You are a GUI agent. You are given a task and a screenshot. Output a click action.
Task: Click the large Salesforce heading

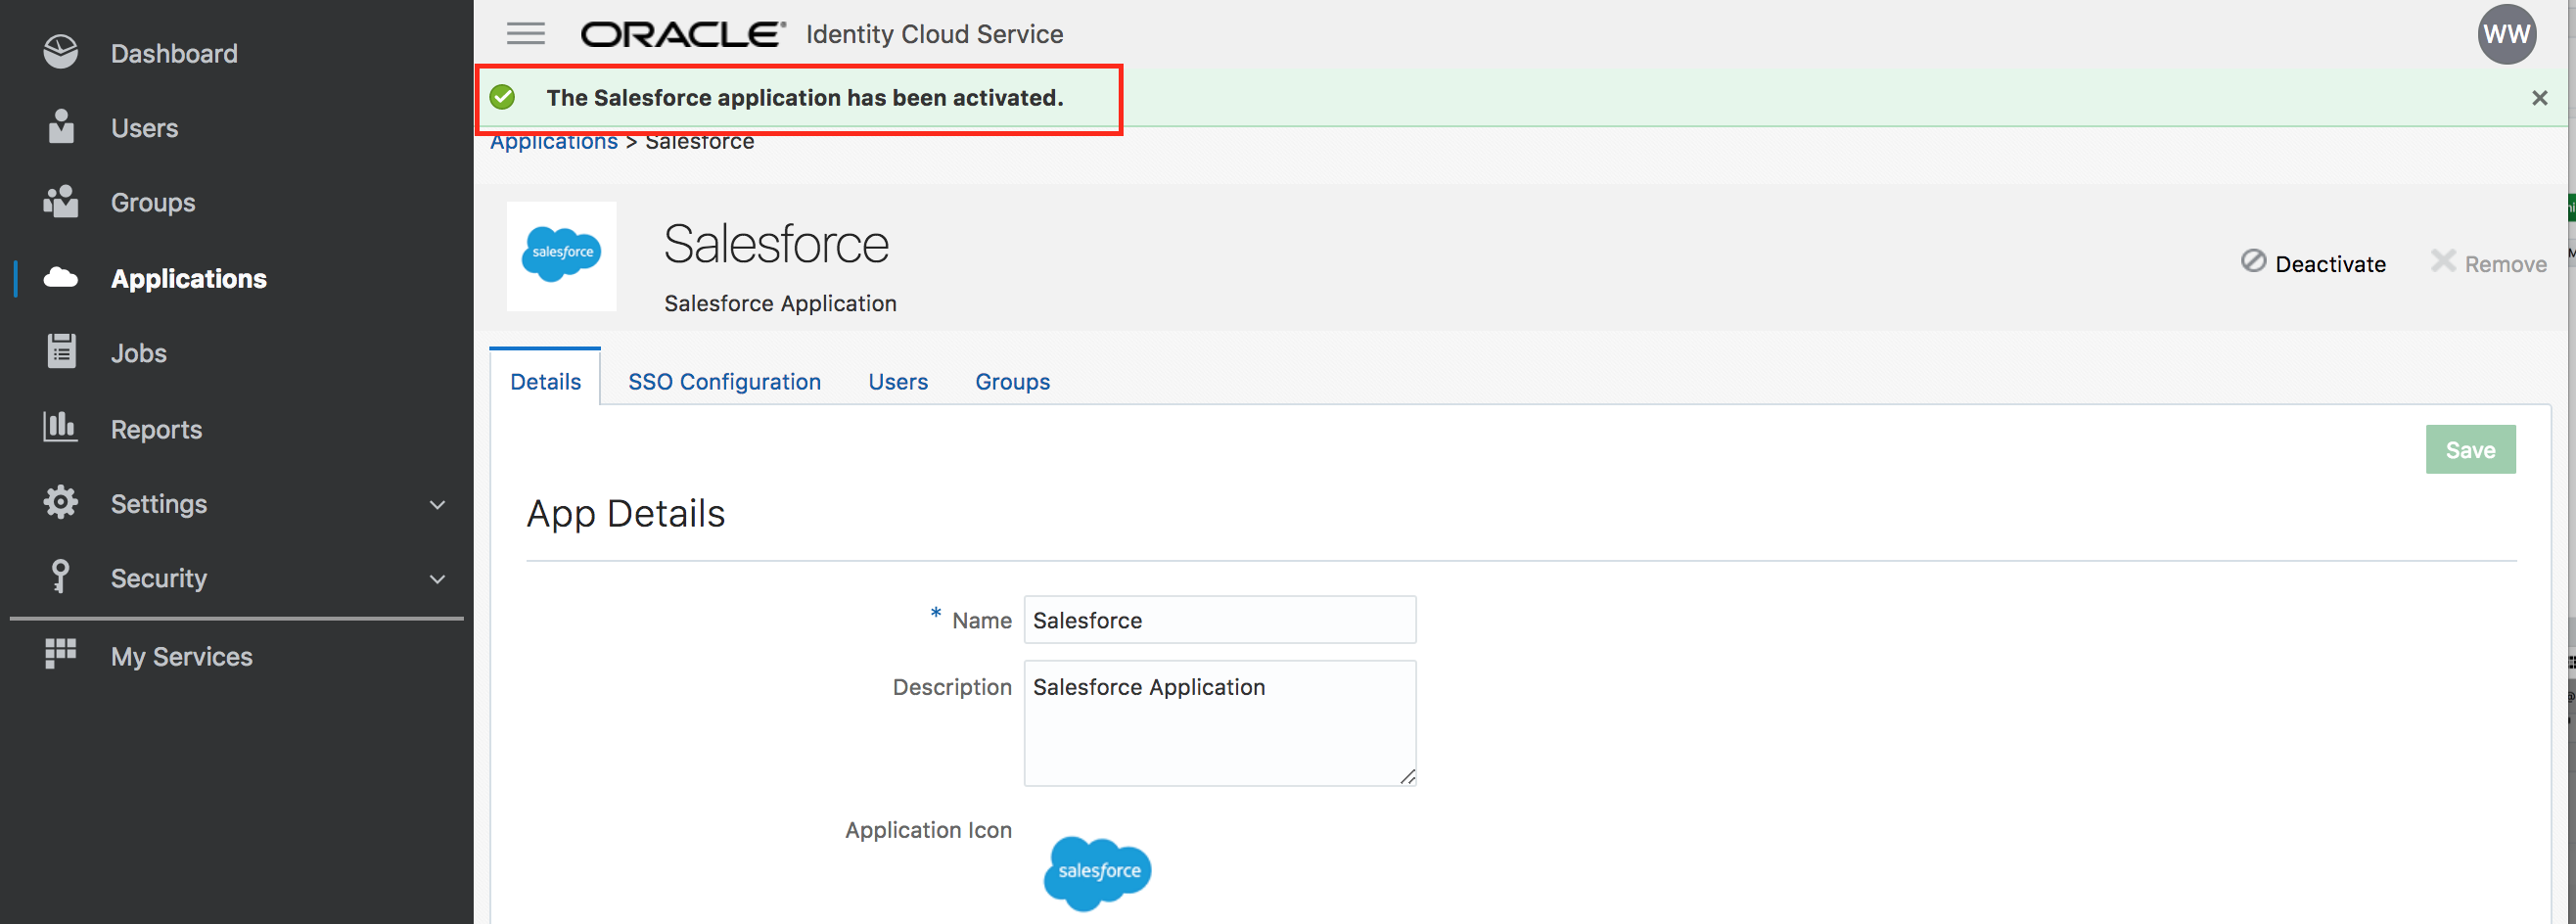776,243
